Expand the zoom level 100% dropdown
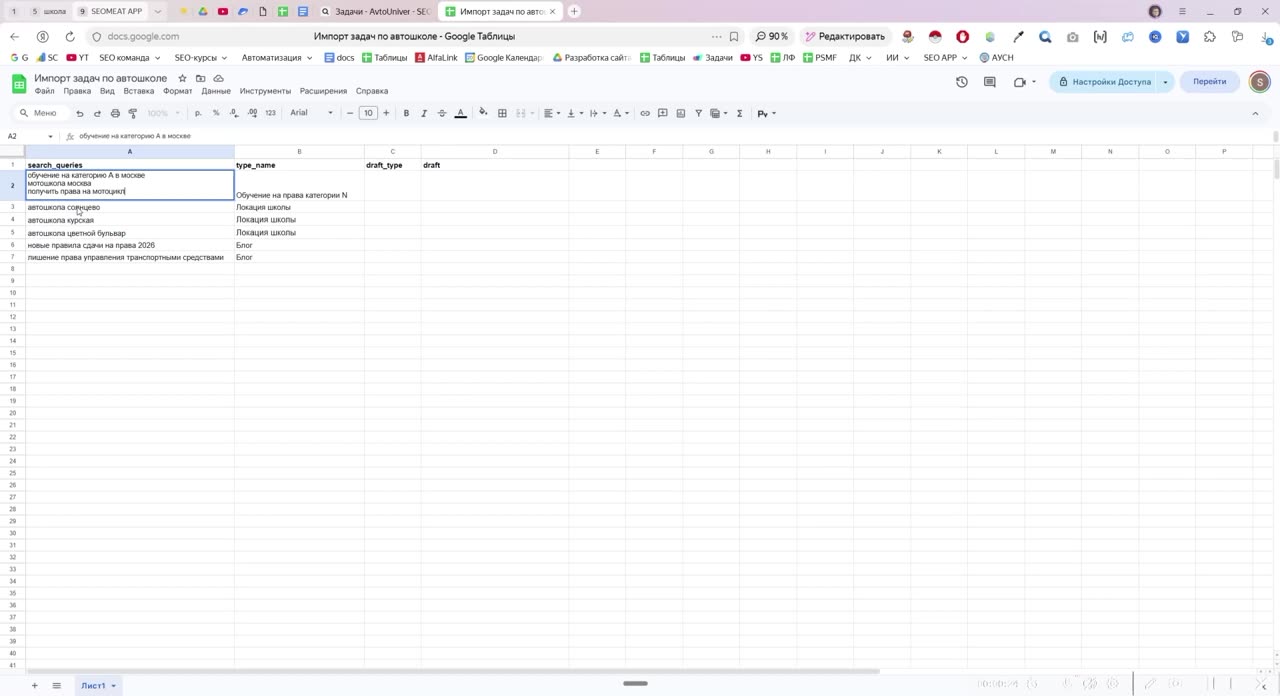The height and width of the screenshot is (696, 1280). (x=164, y=113)
